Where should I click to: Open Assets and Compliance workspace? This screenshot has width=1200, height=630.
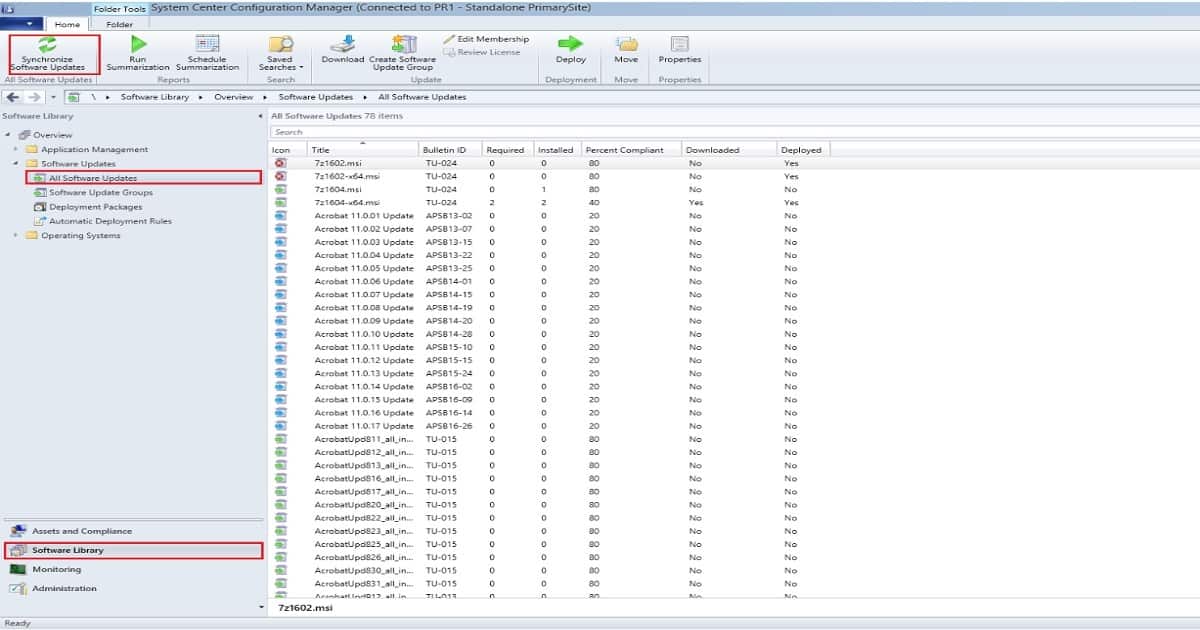[133, 531]
